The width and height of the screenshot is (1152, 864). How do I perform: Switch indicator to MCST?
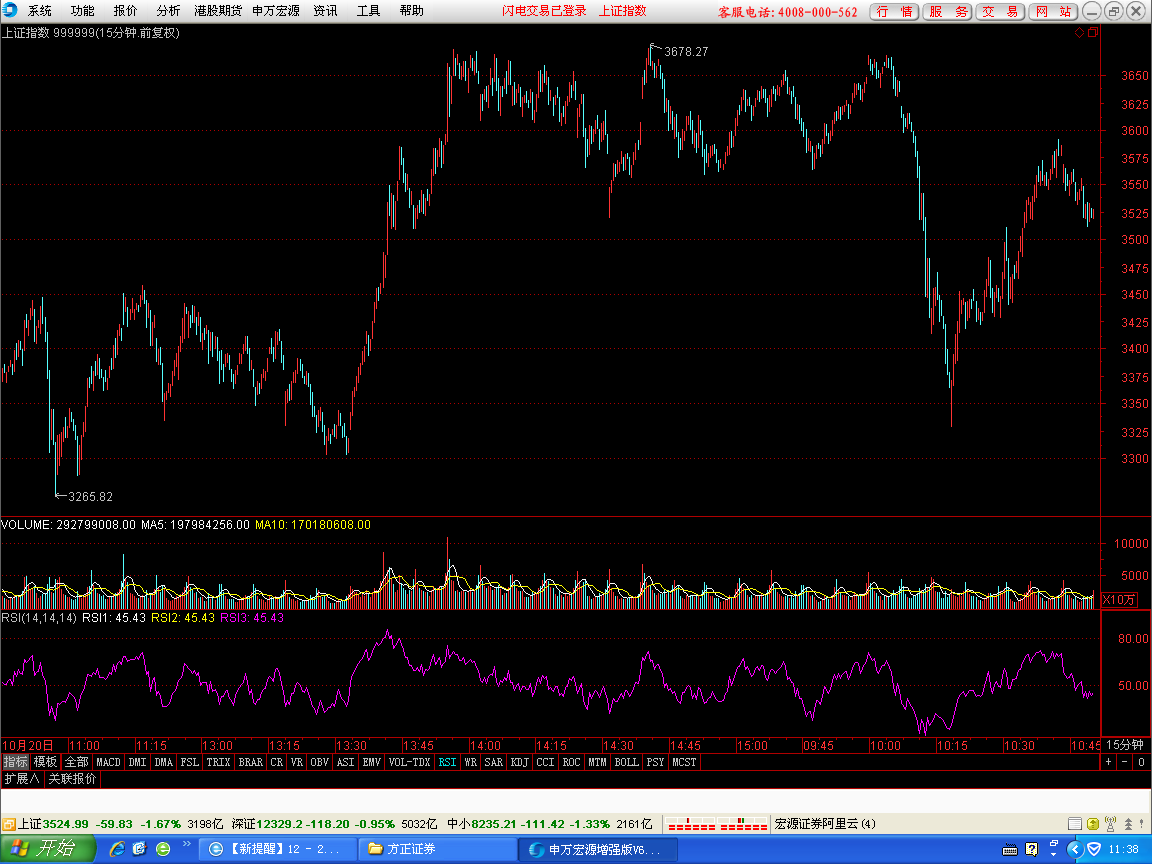tap(684, 762)
